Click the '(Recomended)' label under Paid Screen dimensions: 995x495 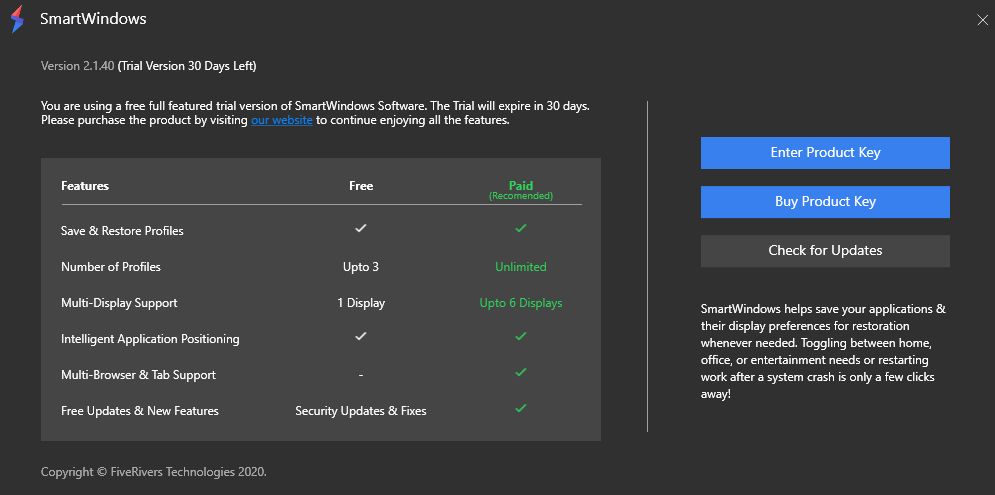tap(521, 196)
